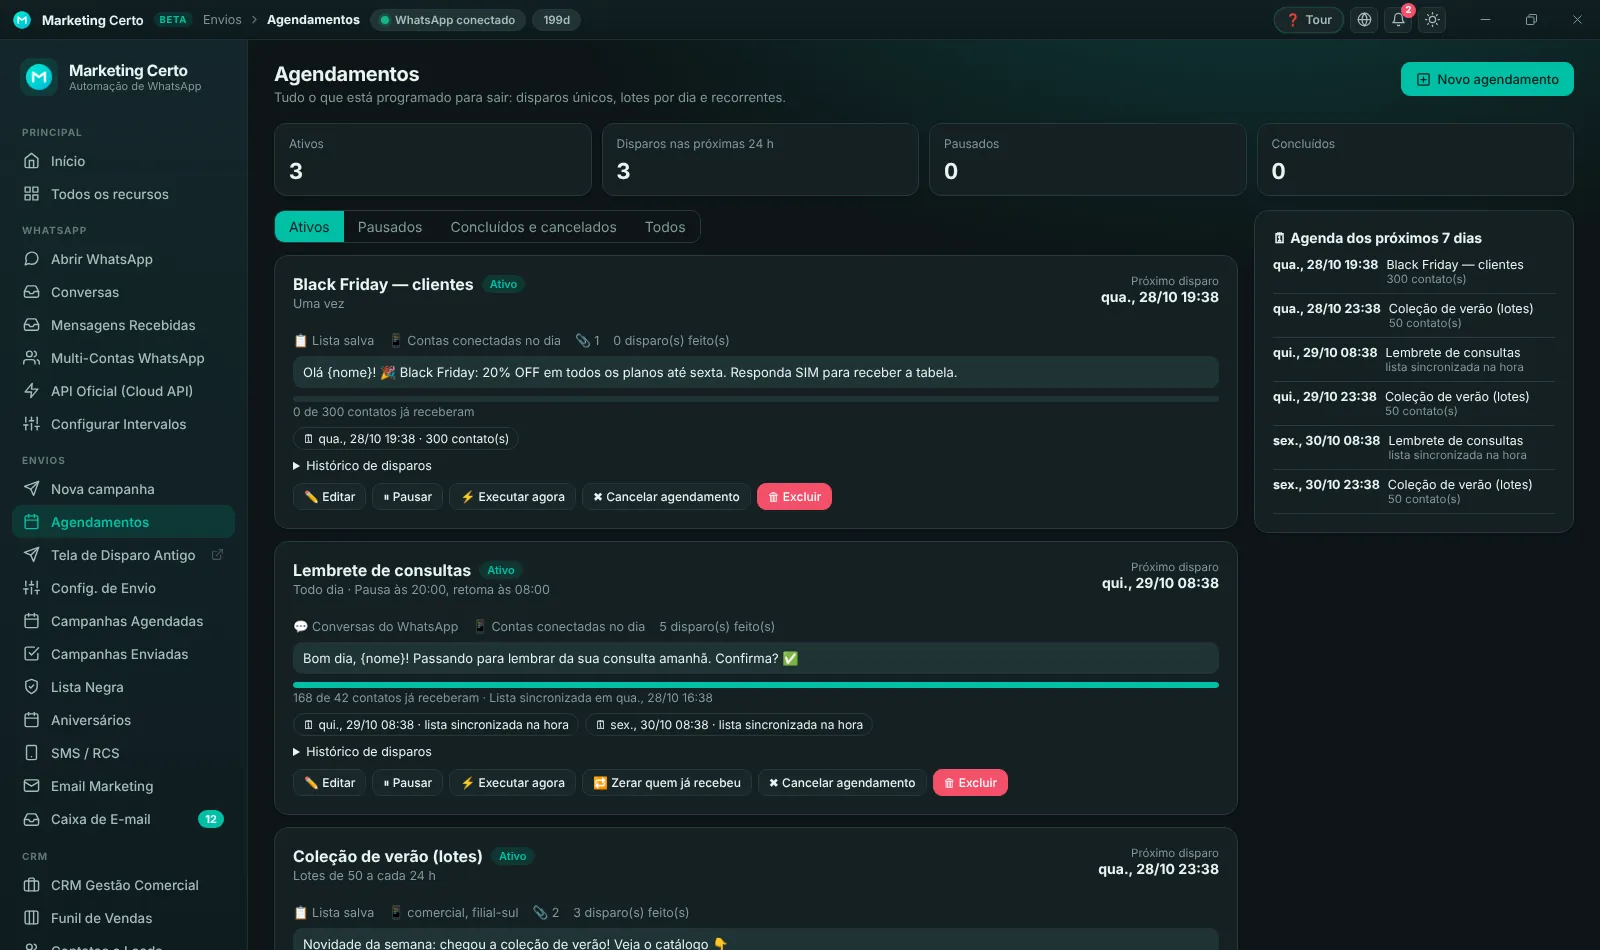The image size is (1600, 950).
Task: Open the Concluídos e cancelados tab
Action: point(533,227)
